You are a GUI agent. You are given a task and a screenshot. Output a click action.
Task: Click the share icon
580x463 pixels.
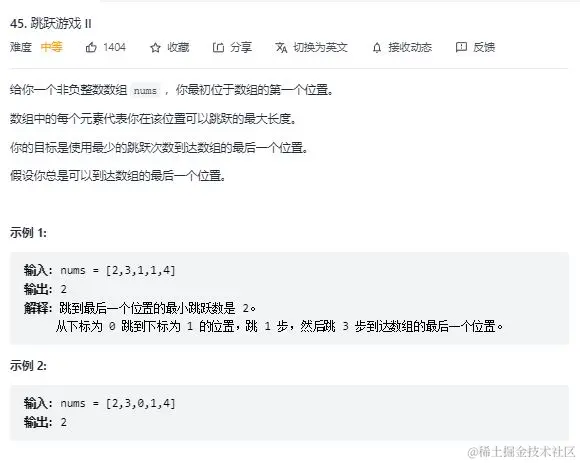pos(218,47)
